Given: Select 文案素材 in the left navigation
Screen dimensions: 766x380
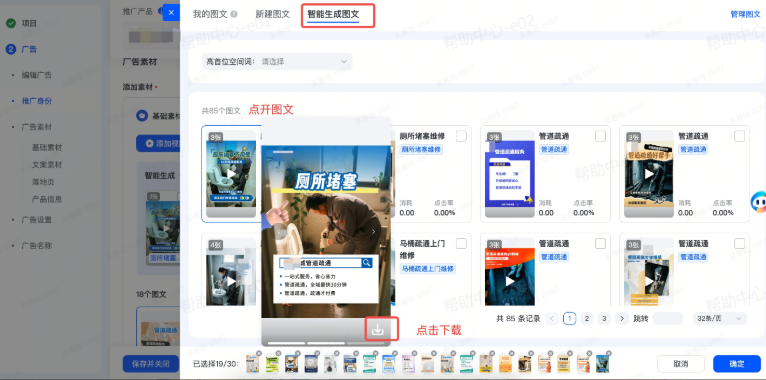Looking at the screenshot, I should point(47,165).
